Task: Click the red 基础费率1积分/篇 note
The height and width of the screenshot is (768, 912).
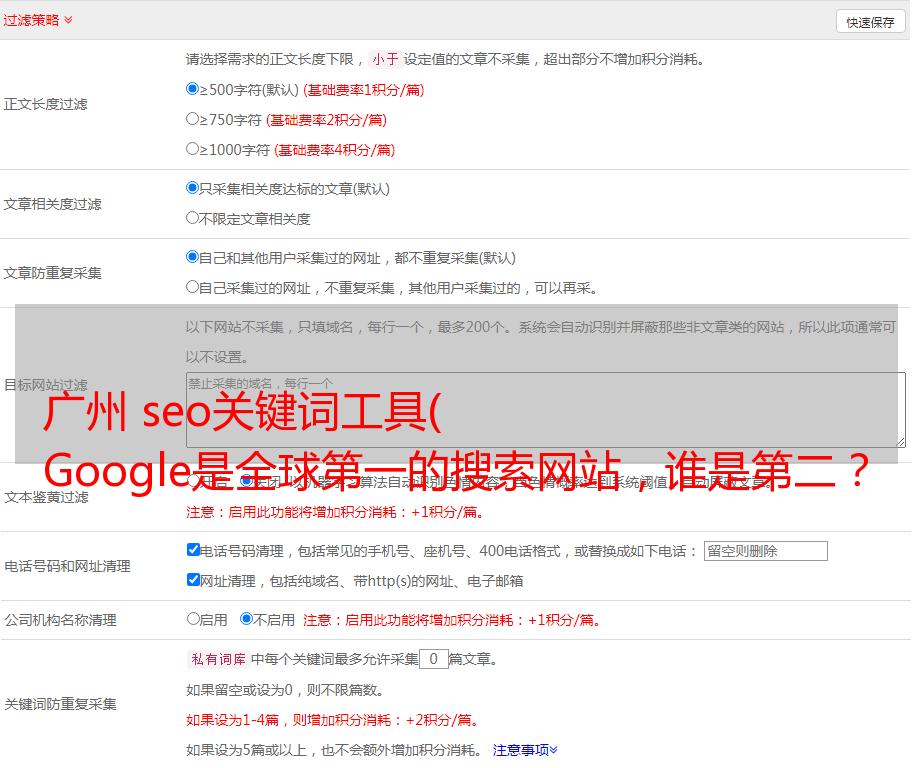Action: [x=364, y=90]
